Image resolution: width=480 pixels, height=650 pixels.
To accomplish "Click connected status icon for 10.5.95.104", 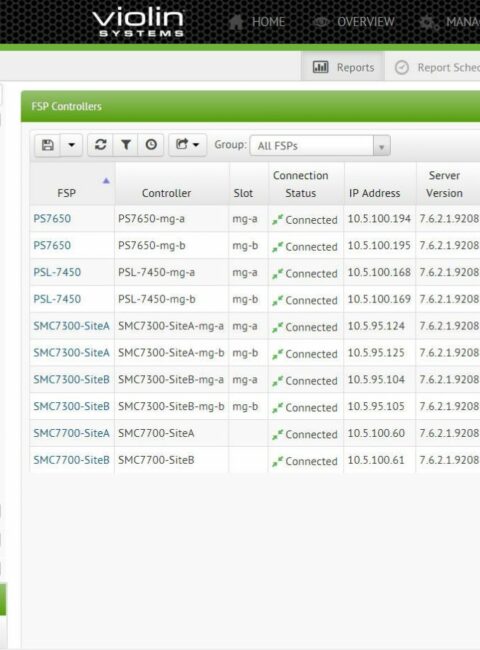I will [x=277, y=381].
